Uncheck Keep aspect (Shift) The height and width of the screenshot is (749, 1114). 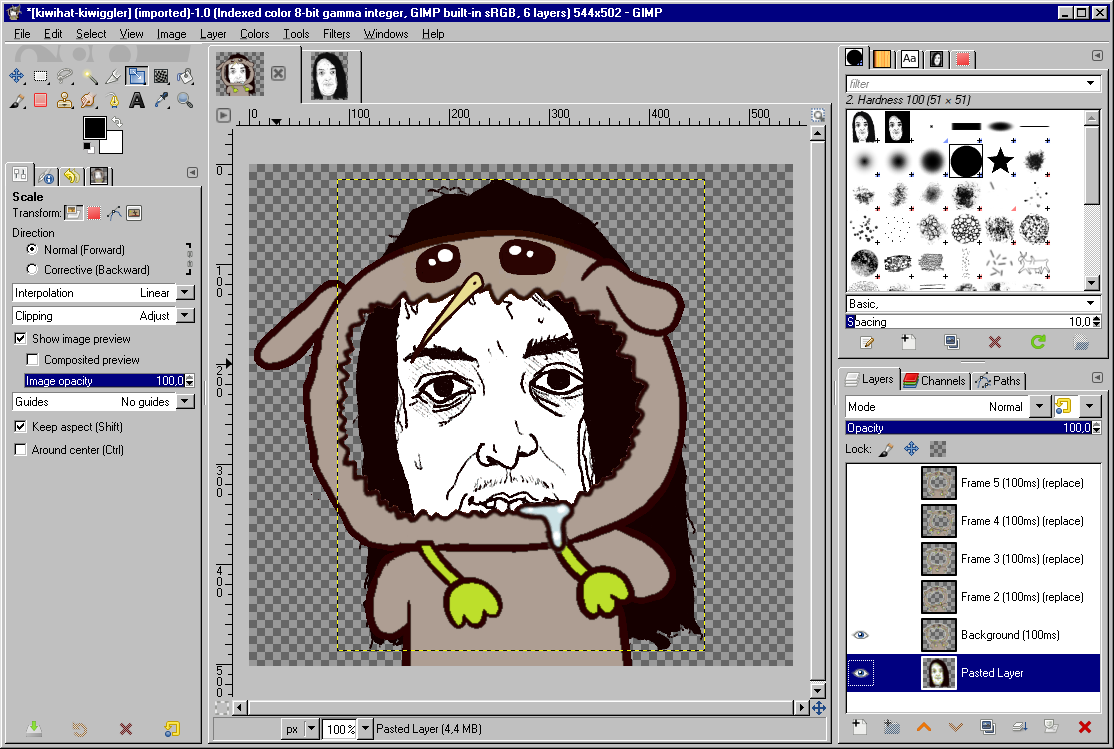point(21,426)
